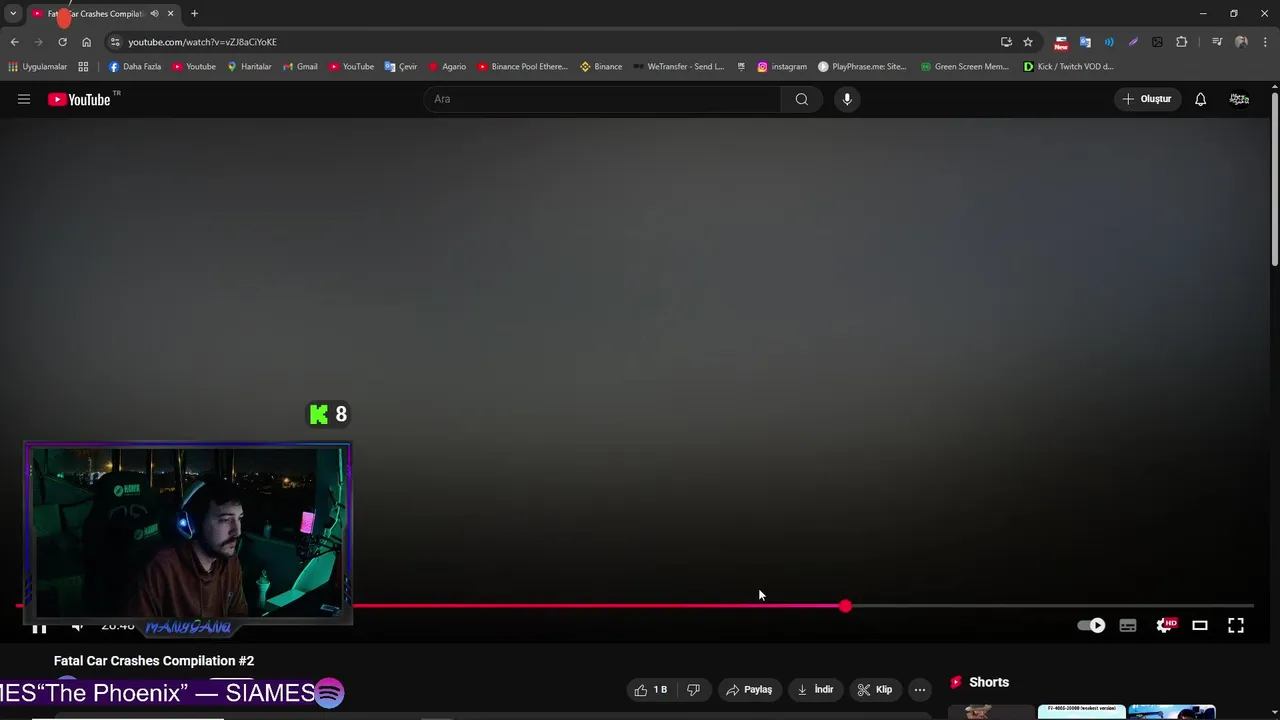Pause the video with the pause button
The height and width of the screenshot is (720, 1280).
(x=39, y=627)
